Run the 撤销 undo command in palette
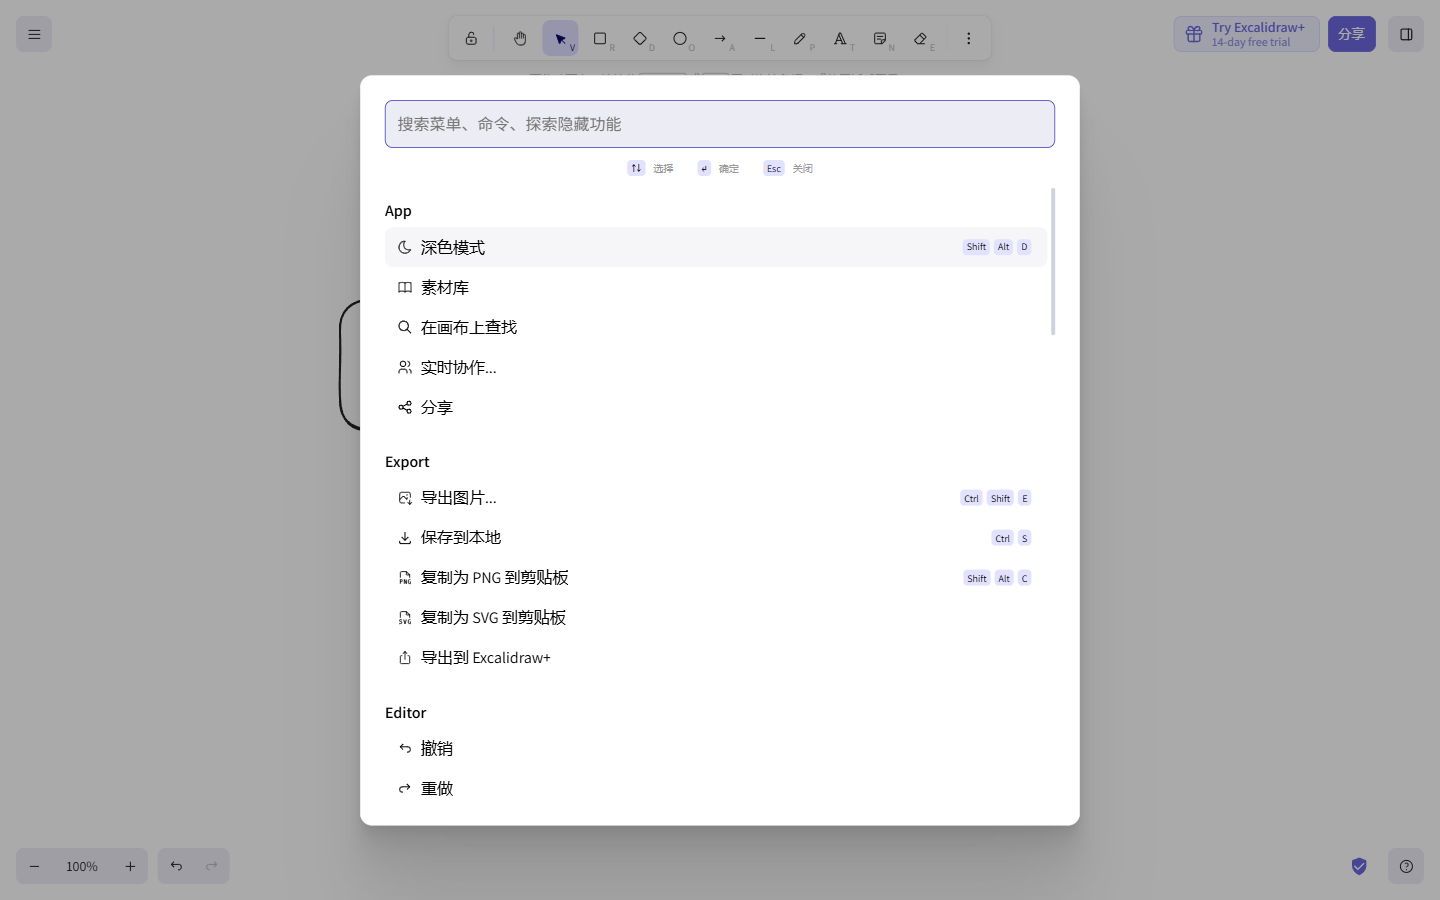Screen dimensions: 1440x900 (716, 749)
